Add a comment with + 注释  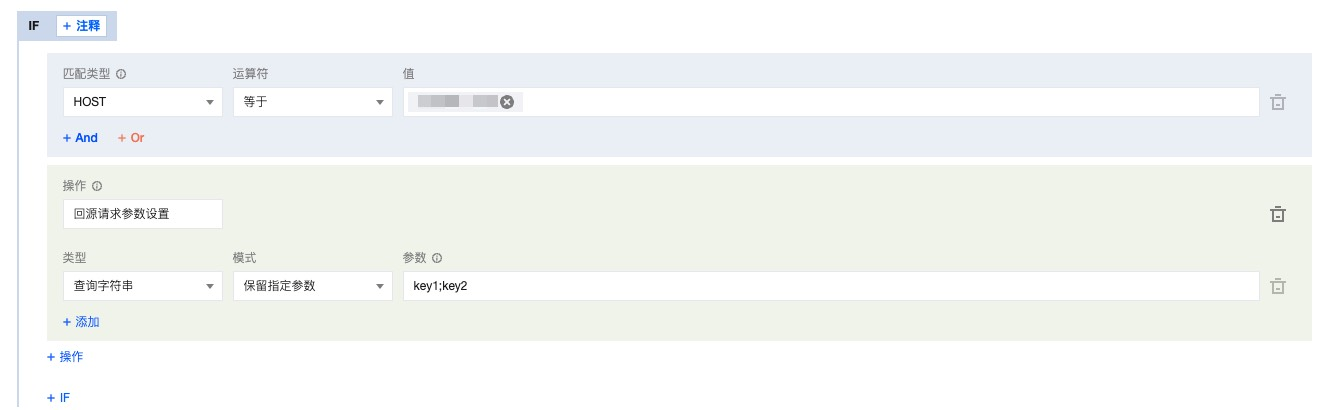point(82,26)
